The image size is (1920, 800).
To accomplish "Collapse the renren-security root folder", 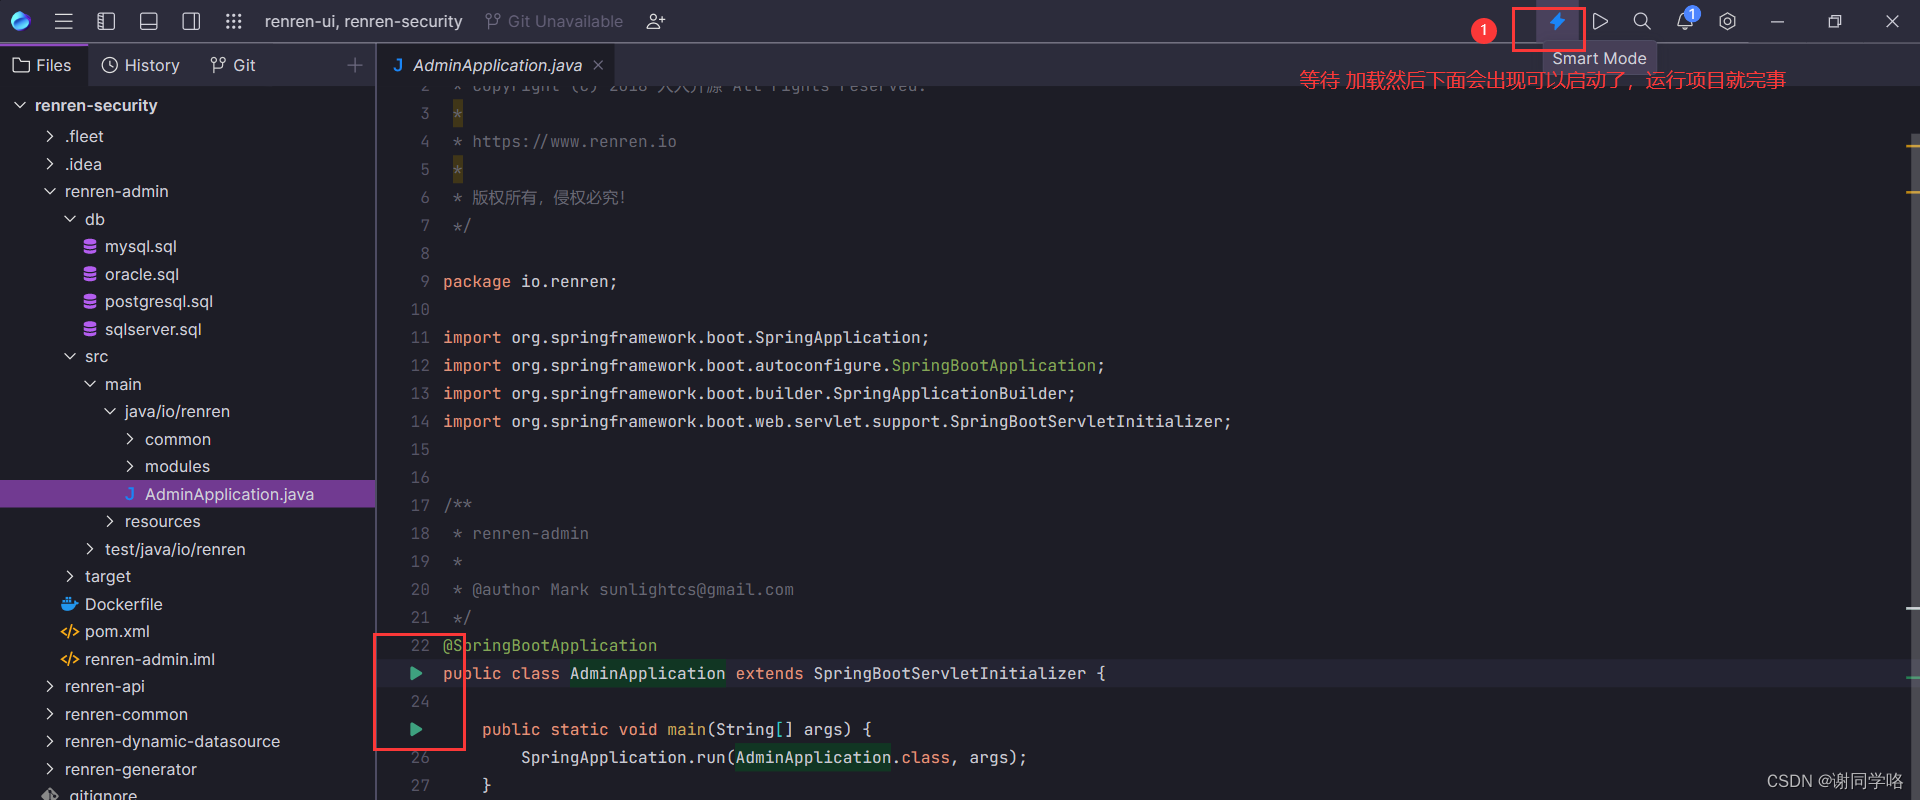I will [x=20, y=105].
